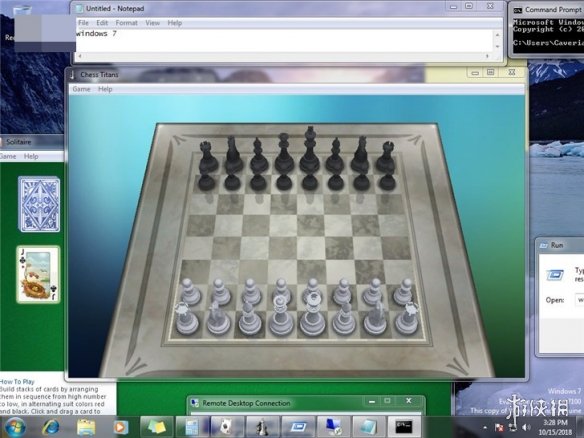Click the volume speaker icon in the tray
Screen dimensions: 584x438
point(526,427)
